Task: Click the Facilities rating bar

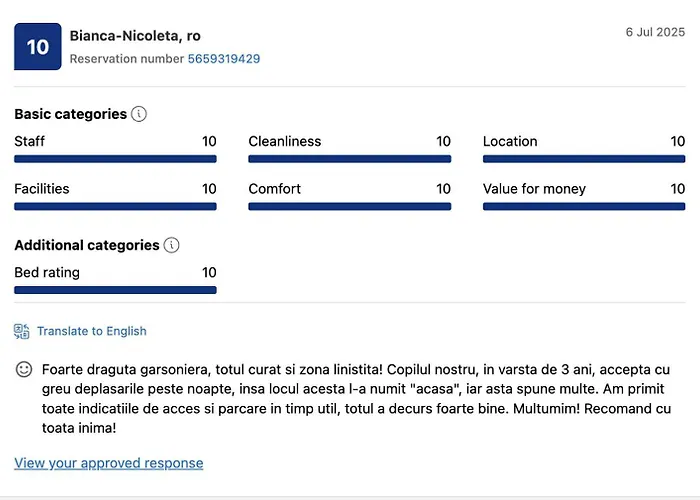Action: click(115, 207)
